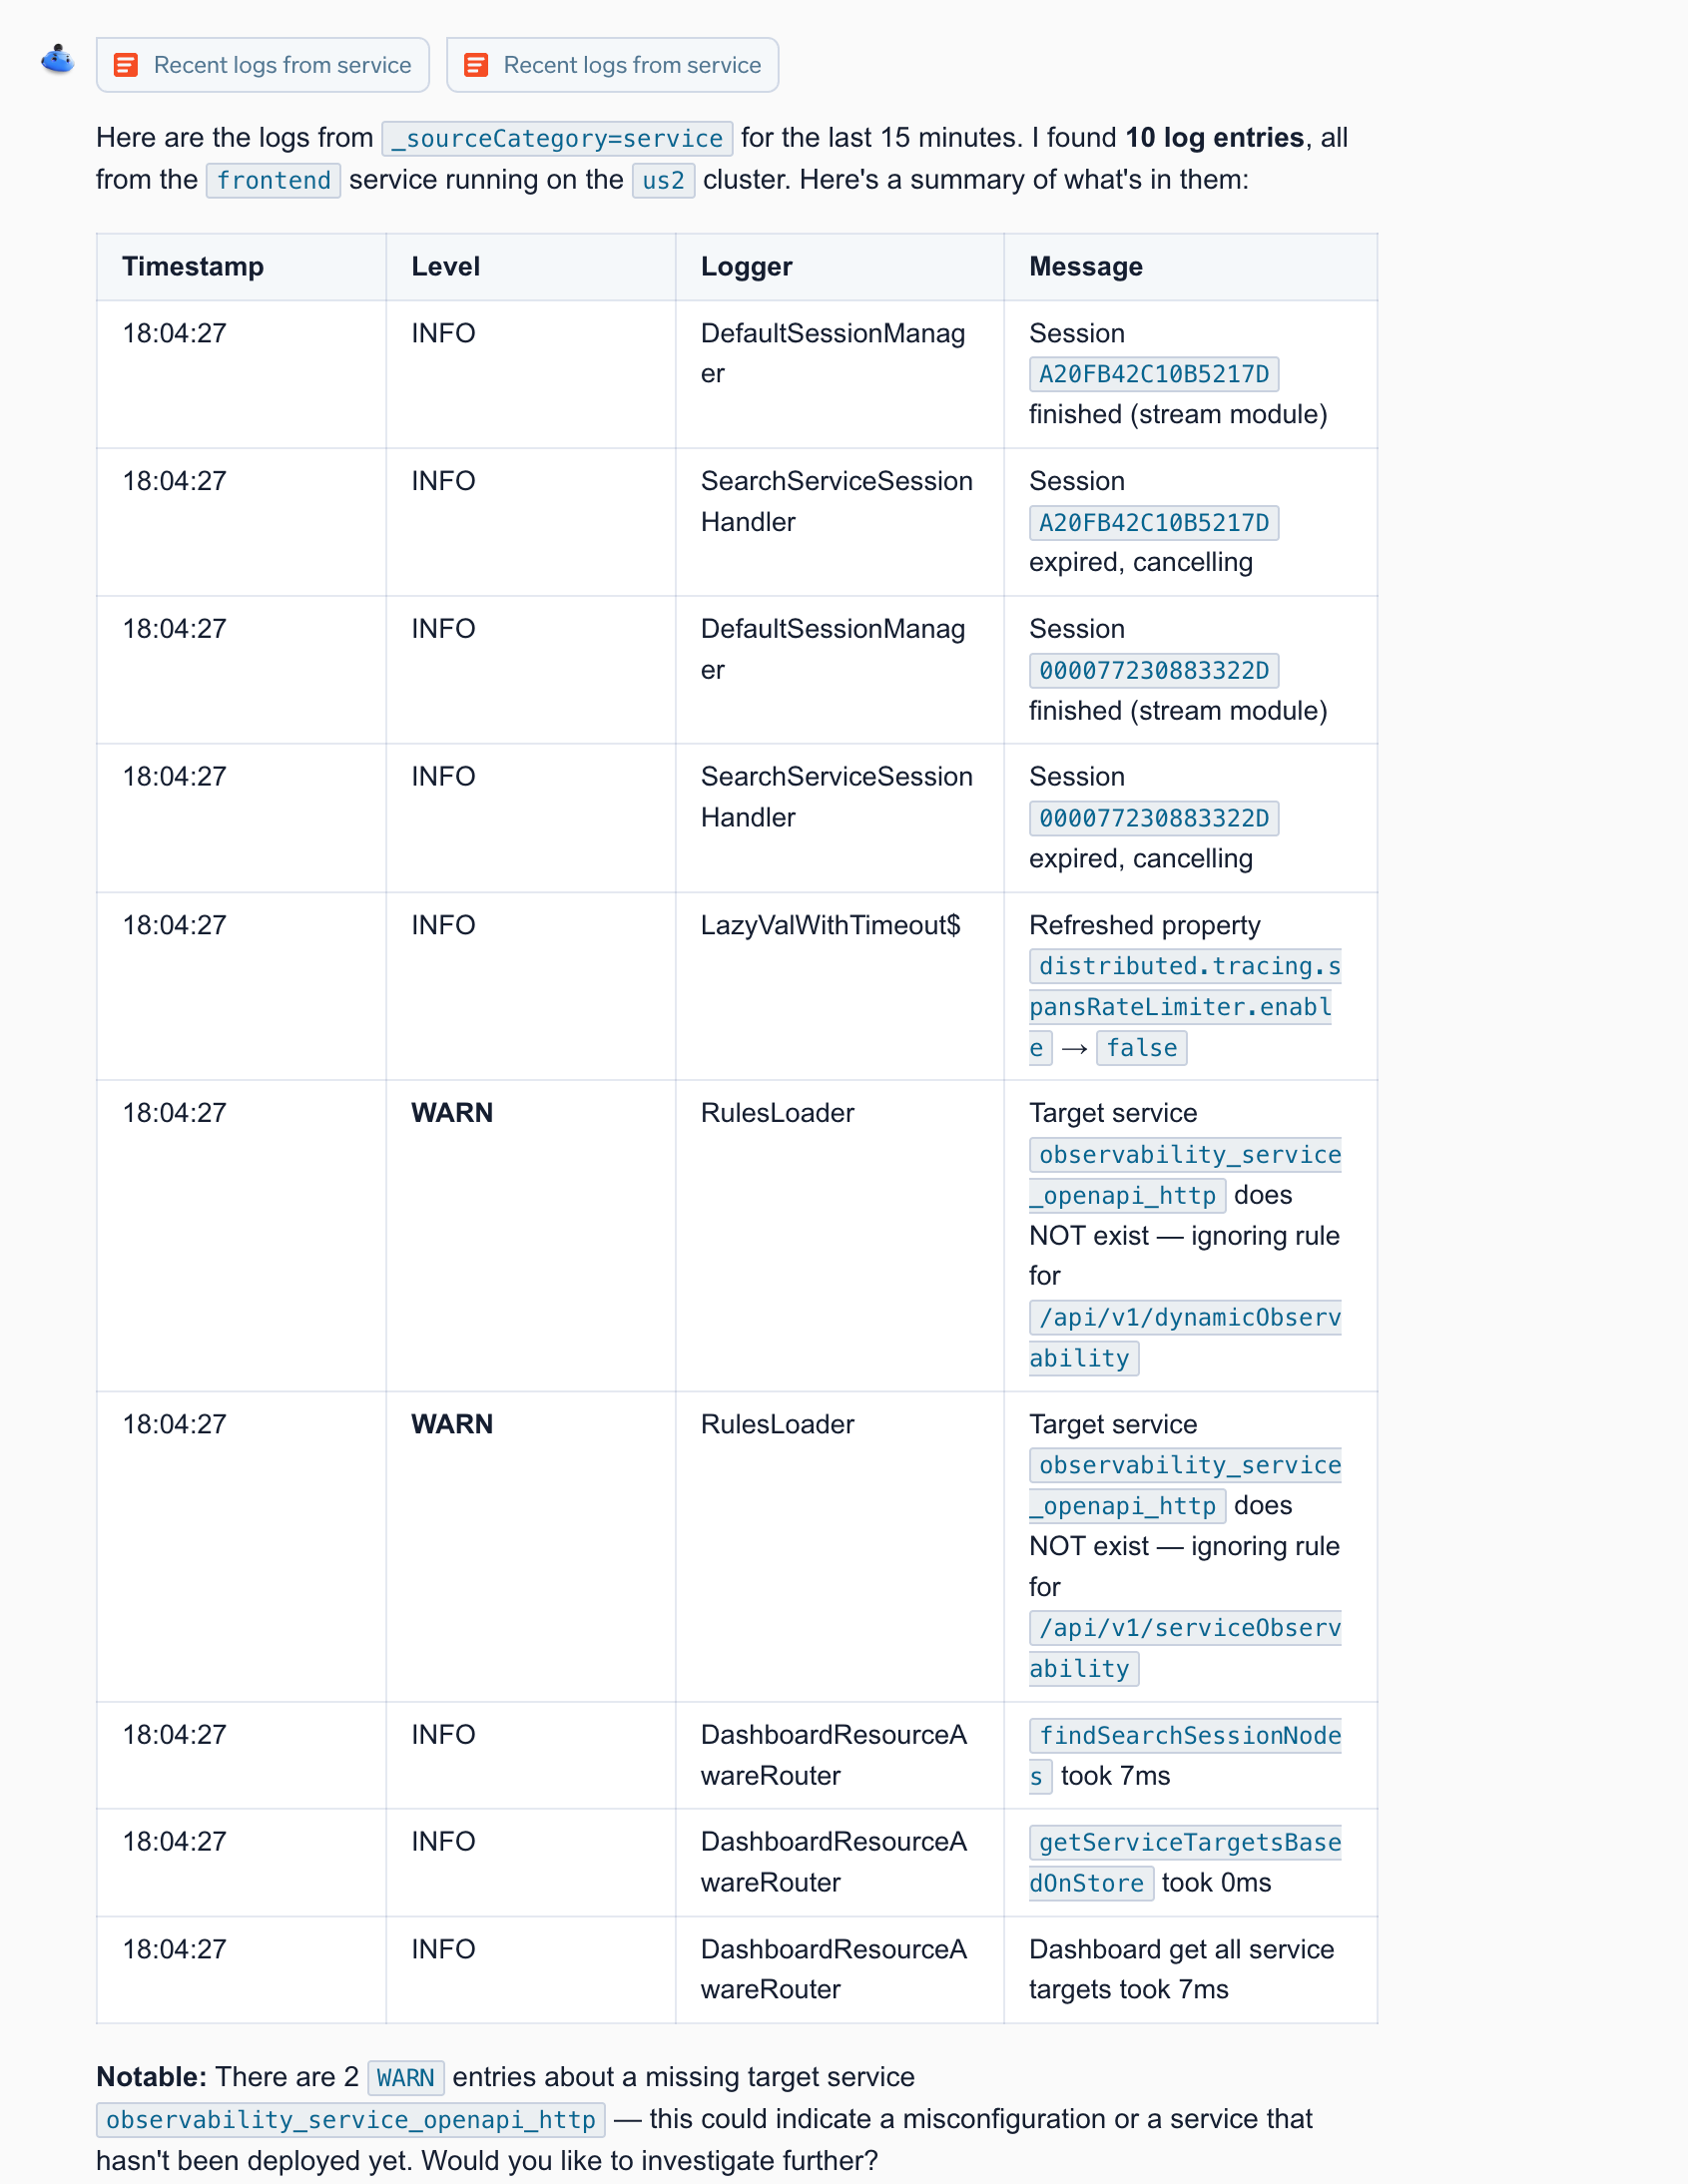Select the us2 cluster code tag
Image resolution: width=1688 pixels, height=2184 pixels.
point(663,180)
